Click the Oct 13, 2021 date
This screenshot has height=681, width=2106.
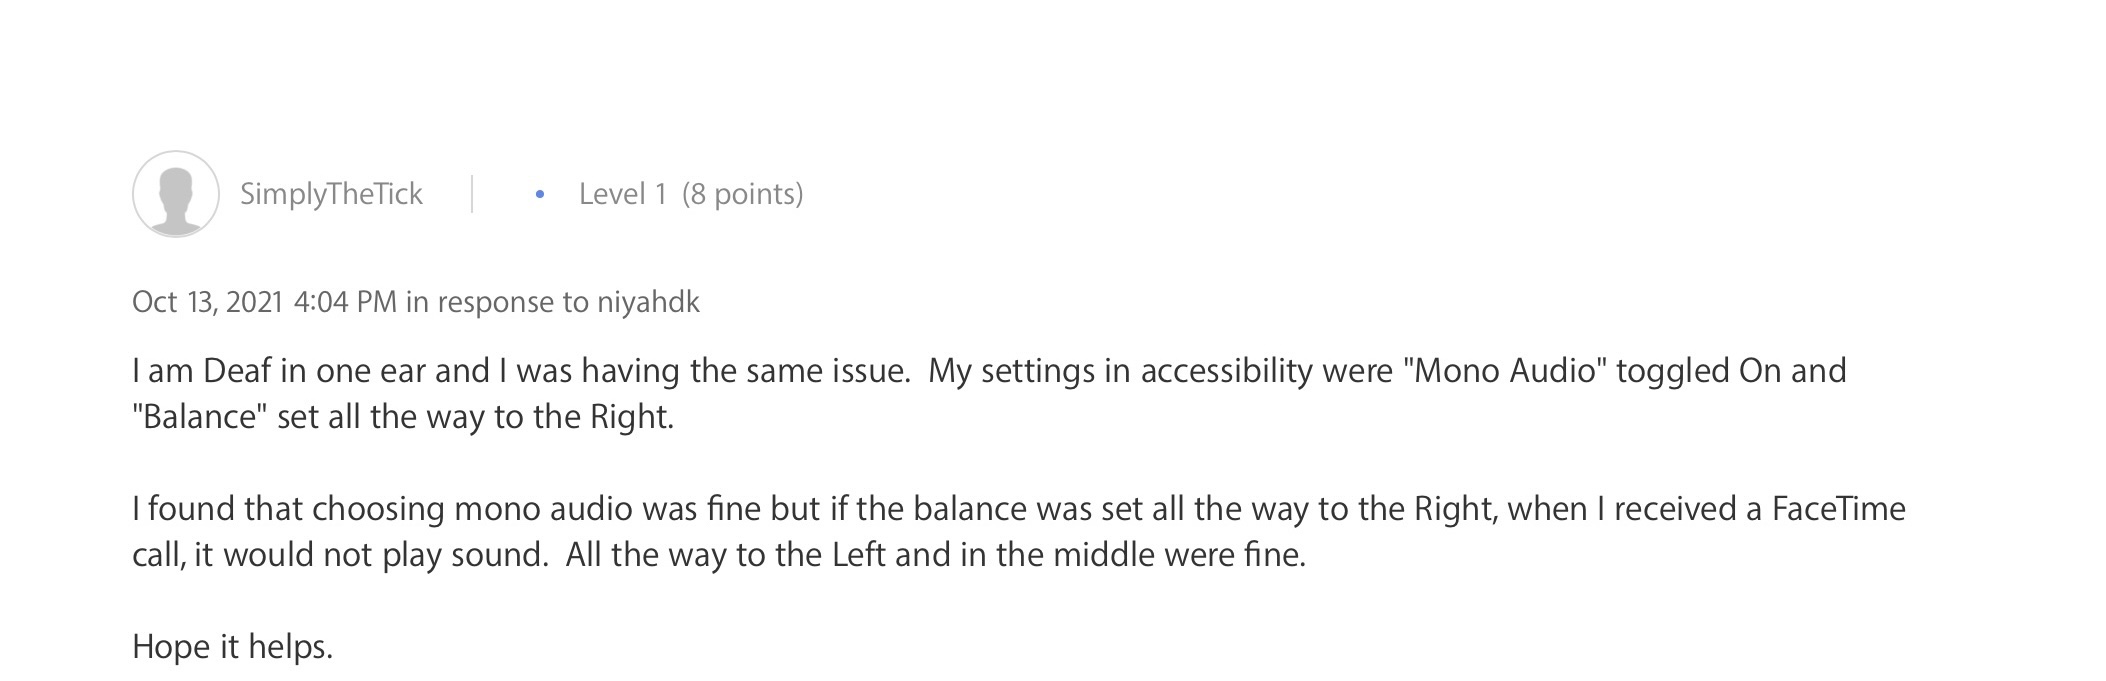208,302
